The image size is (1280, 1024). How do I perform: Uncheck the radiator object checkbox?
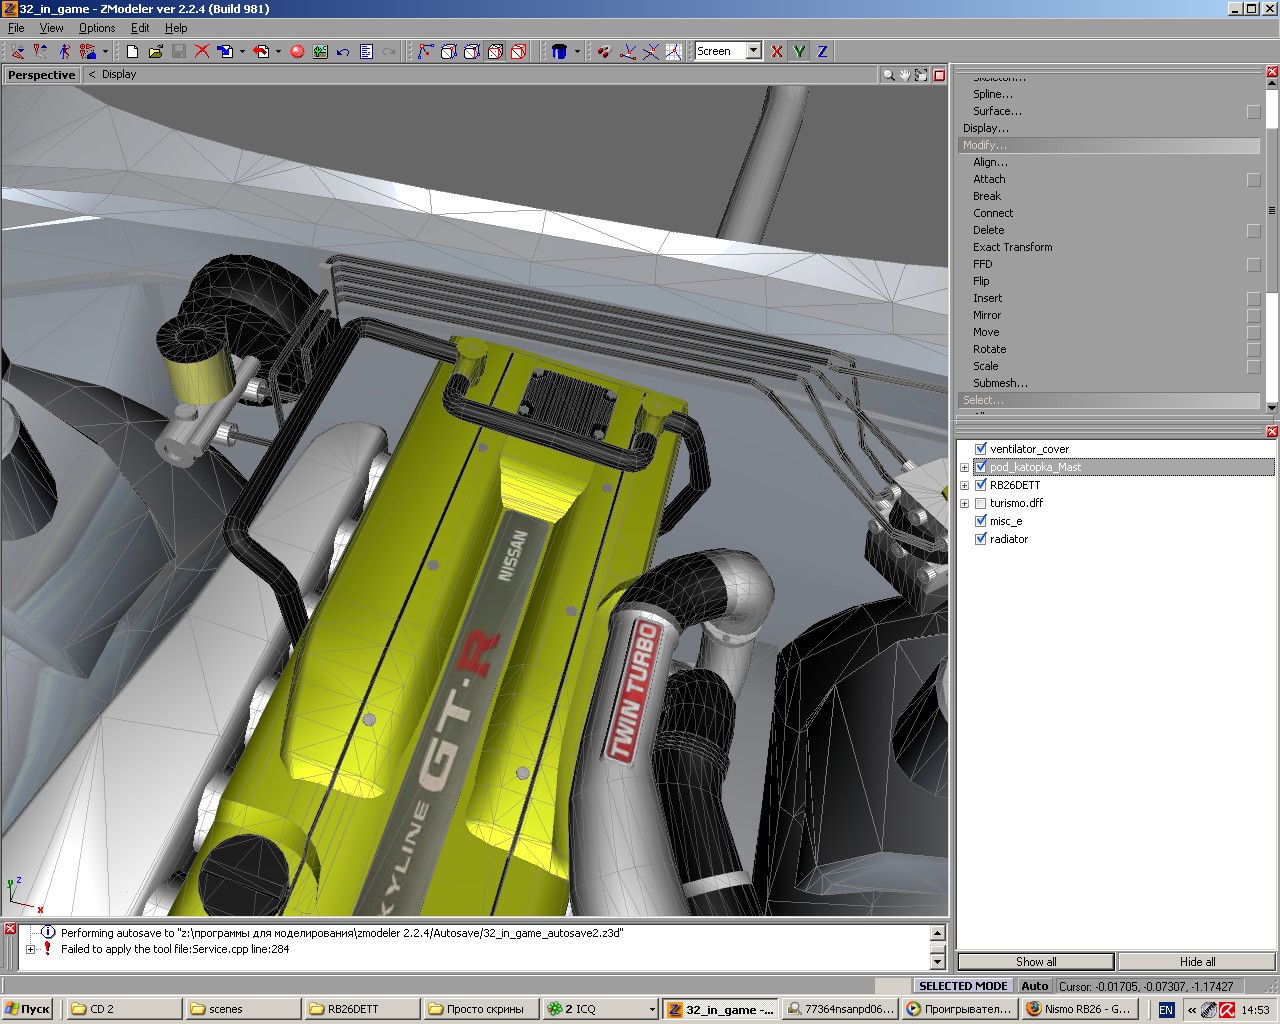981,539
